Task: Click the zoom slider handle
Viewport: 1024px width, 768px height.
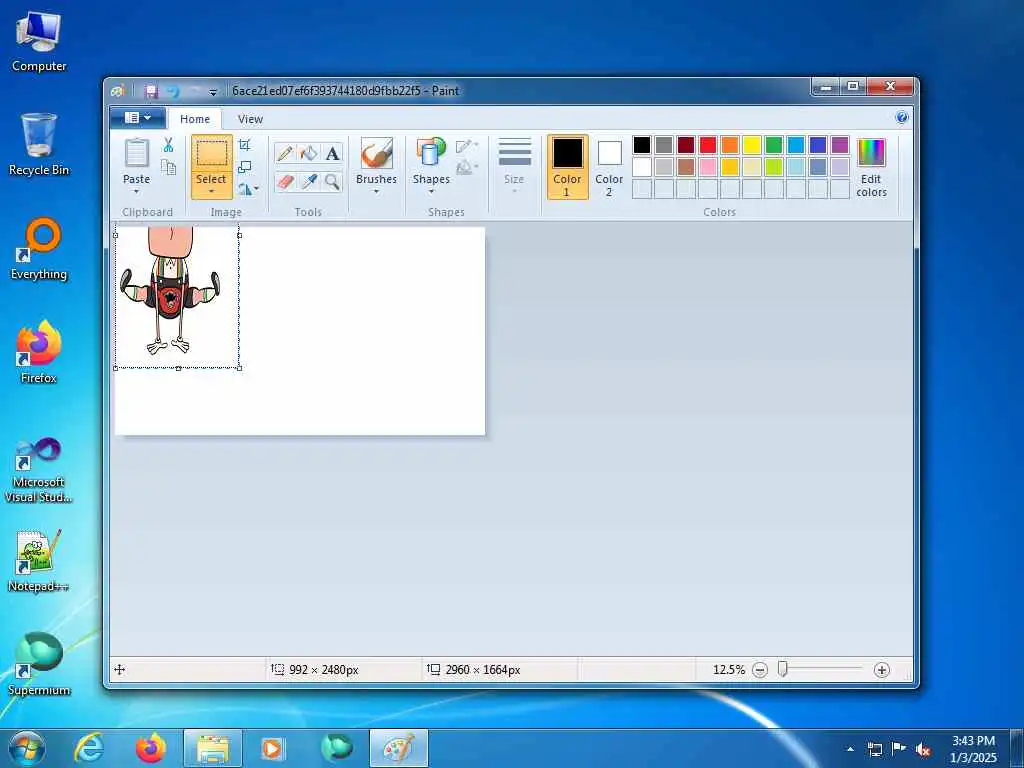Action: point(782,669)
